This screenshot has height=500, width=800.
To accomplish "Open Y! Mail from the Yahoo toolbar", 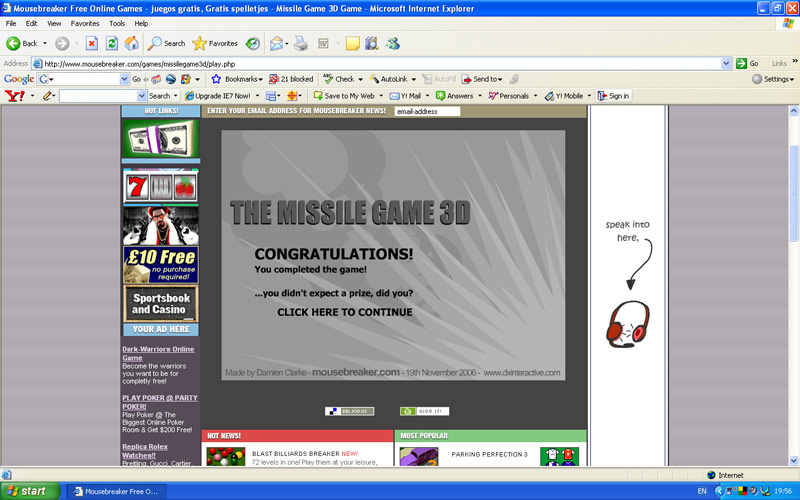I will tap(405, 95).
